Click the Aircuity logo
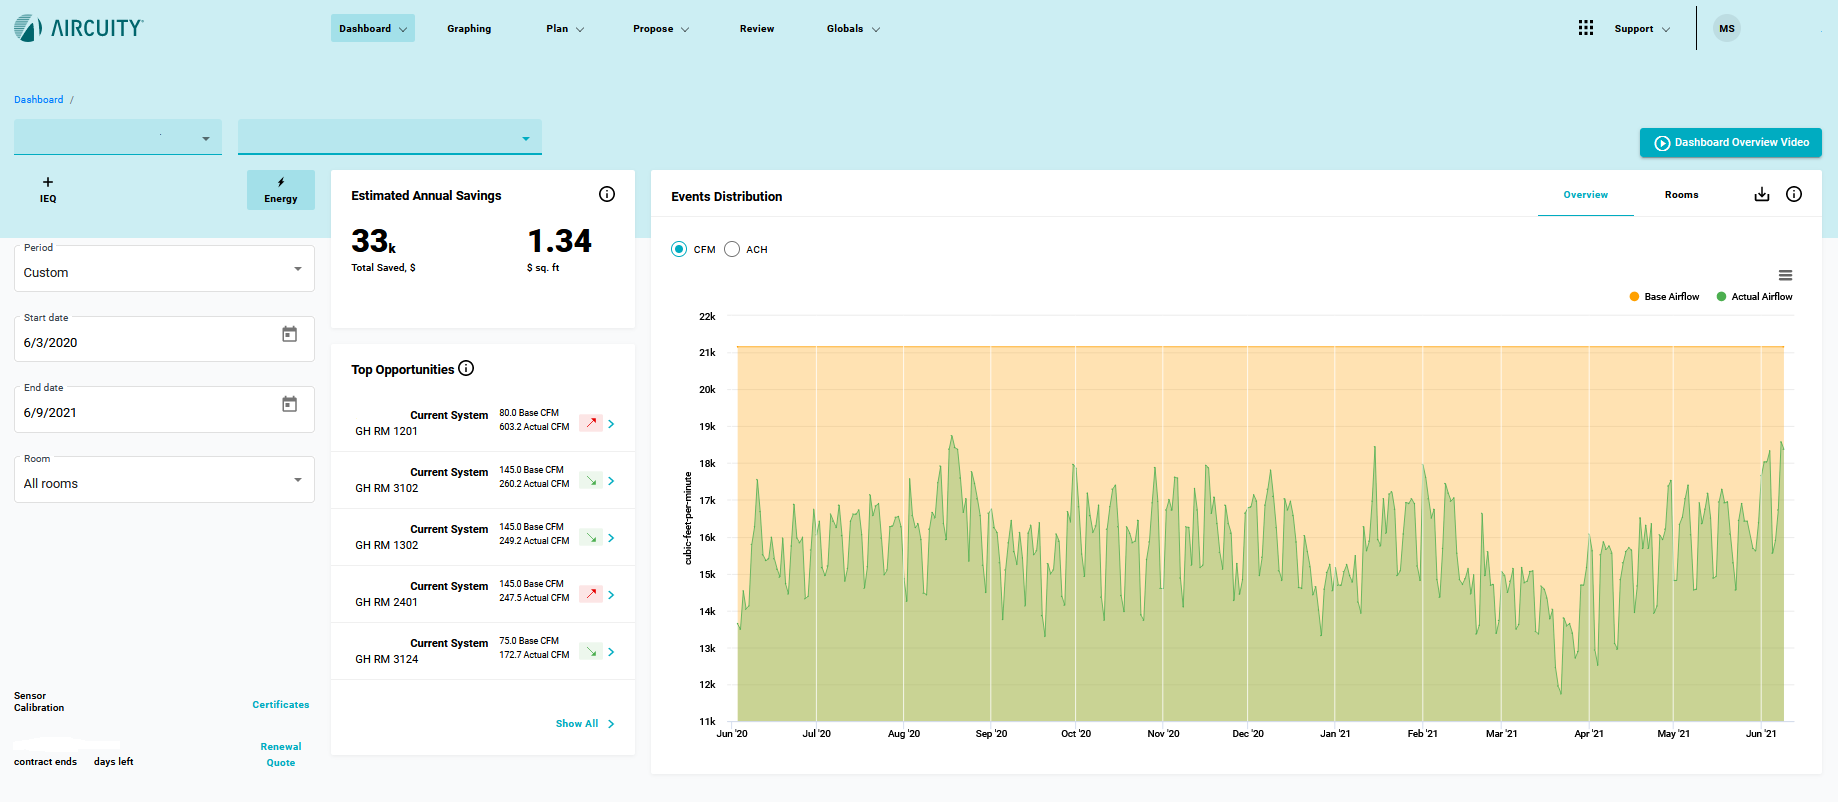This screenshot has width=1838, height=802. point(78,28)
